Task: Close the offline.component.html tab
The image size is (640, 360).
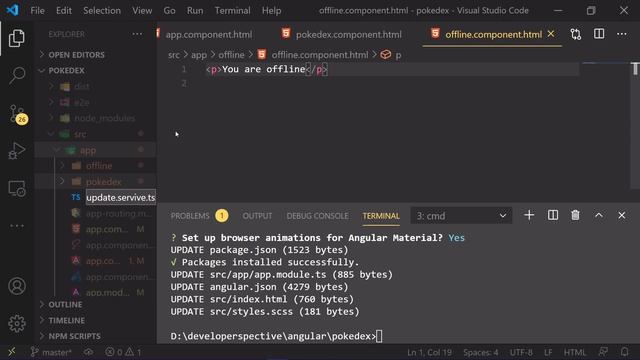Action: 551,34
